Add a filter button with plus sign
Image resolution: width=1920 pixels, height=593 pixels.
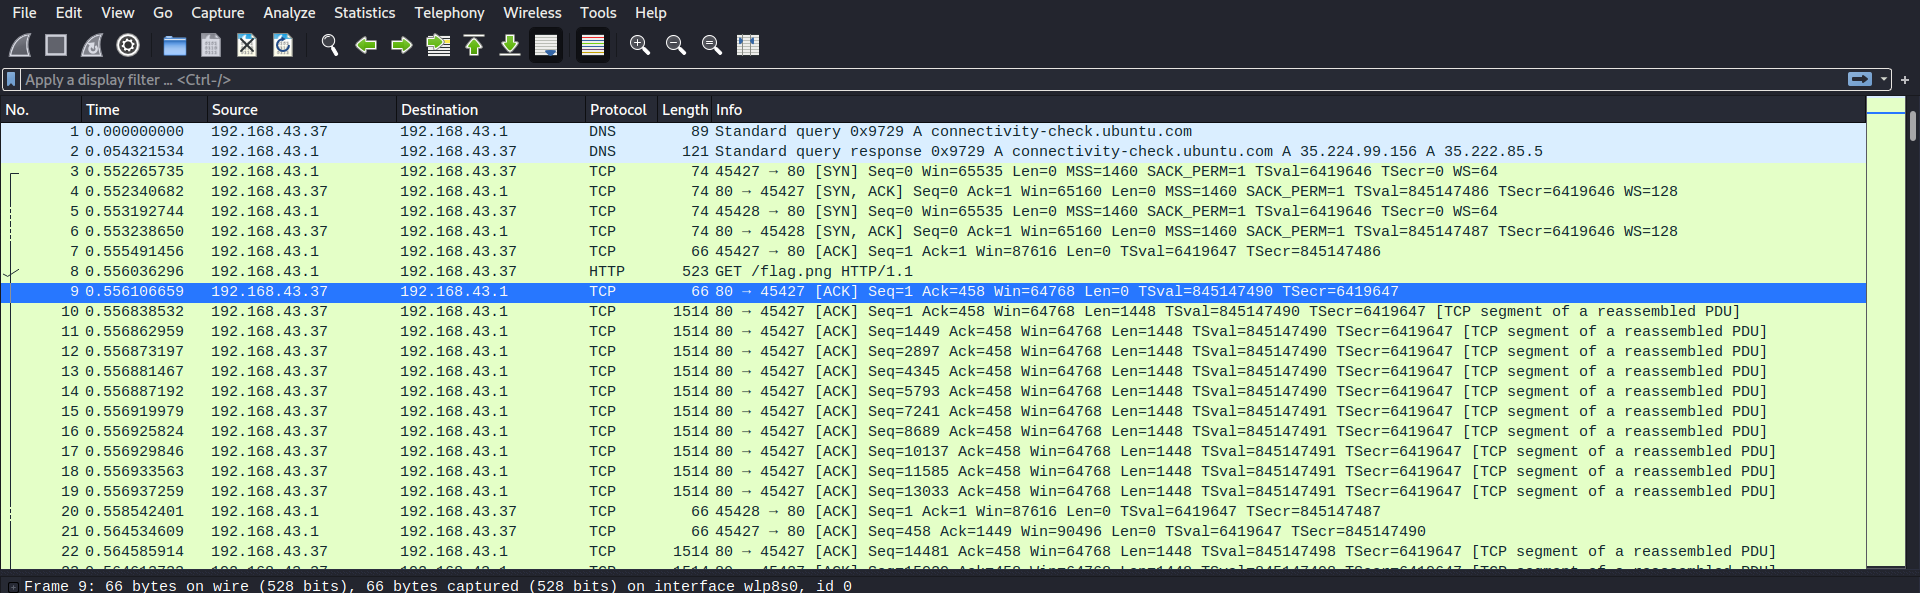(x=1905, y=79)
